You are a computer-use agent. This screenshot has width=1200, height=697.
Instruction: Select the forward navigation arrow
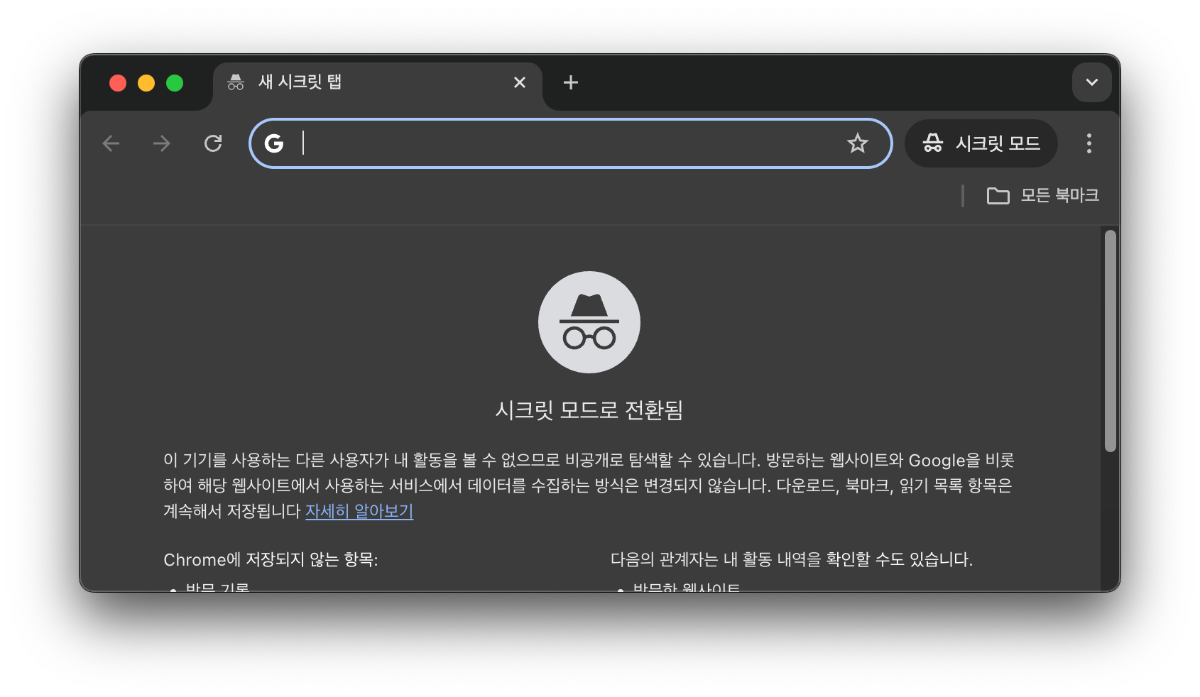(x=161, y=143)
